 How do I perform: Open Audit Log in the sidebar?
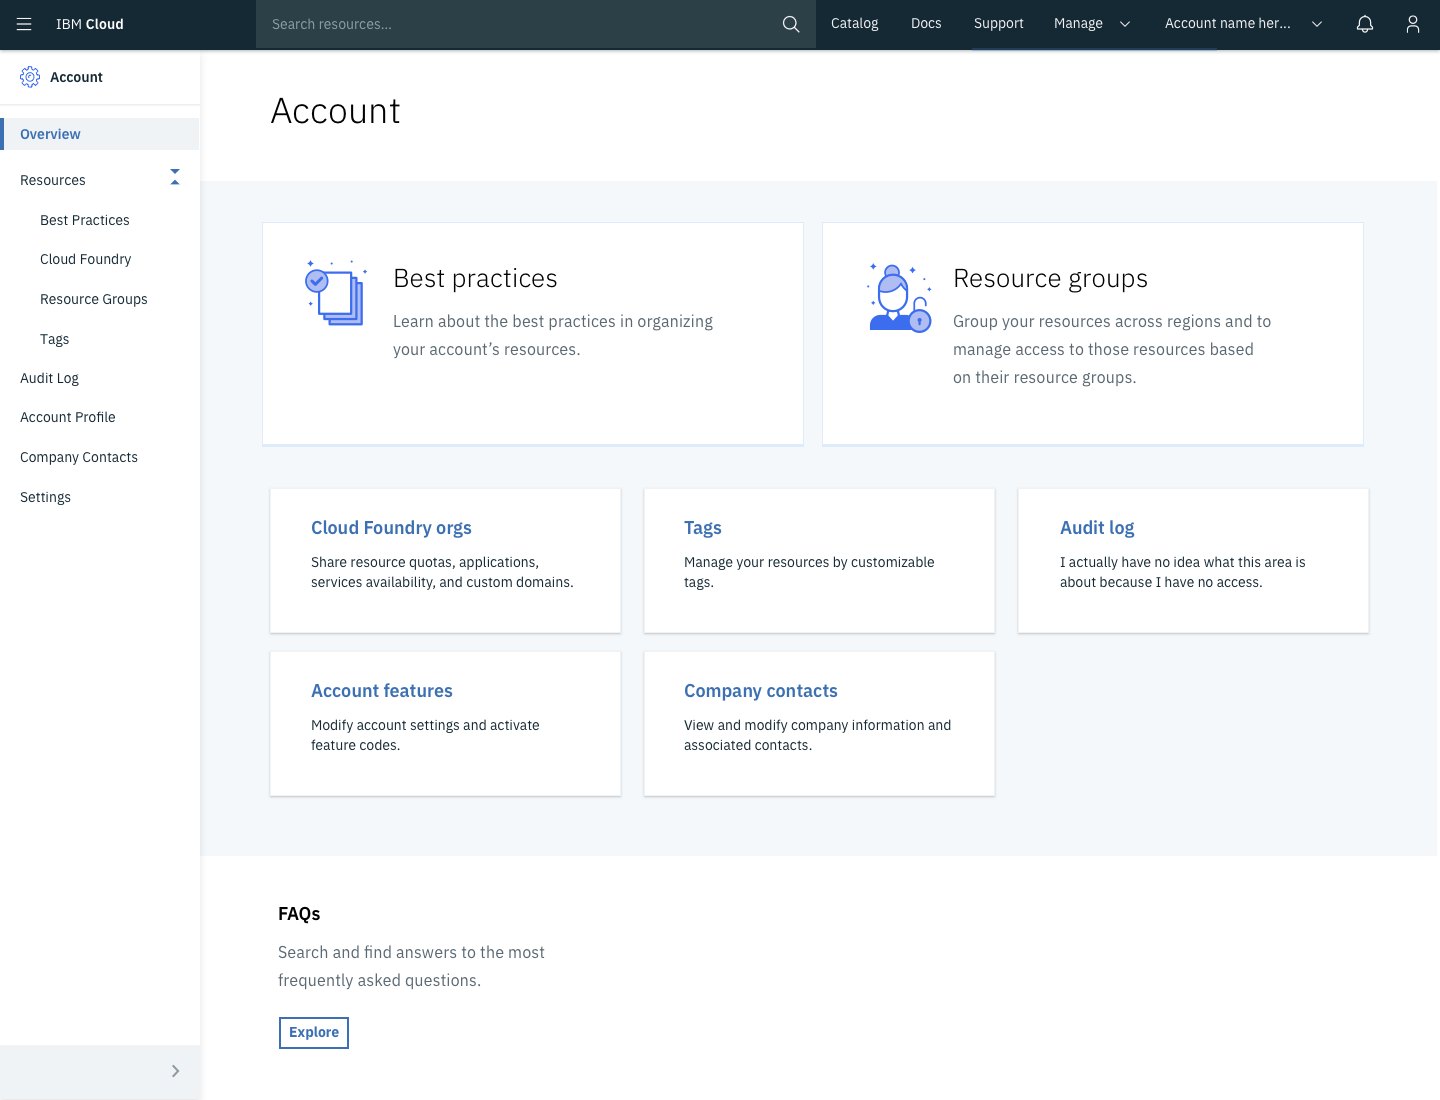point(50,378)
